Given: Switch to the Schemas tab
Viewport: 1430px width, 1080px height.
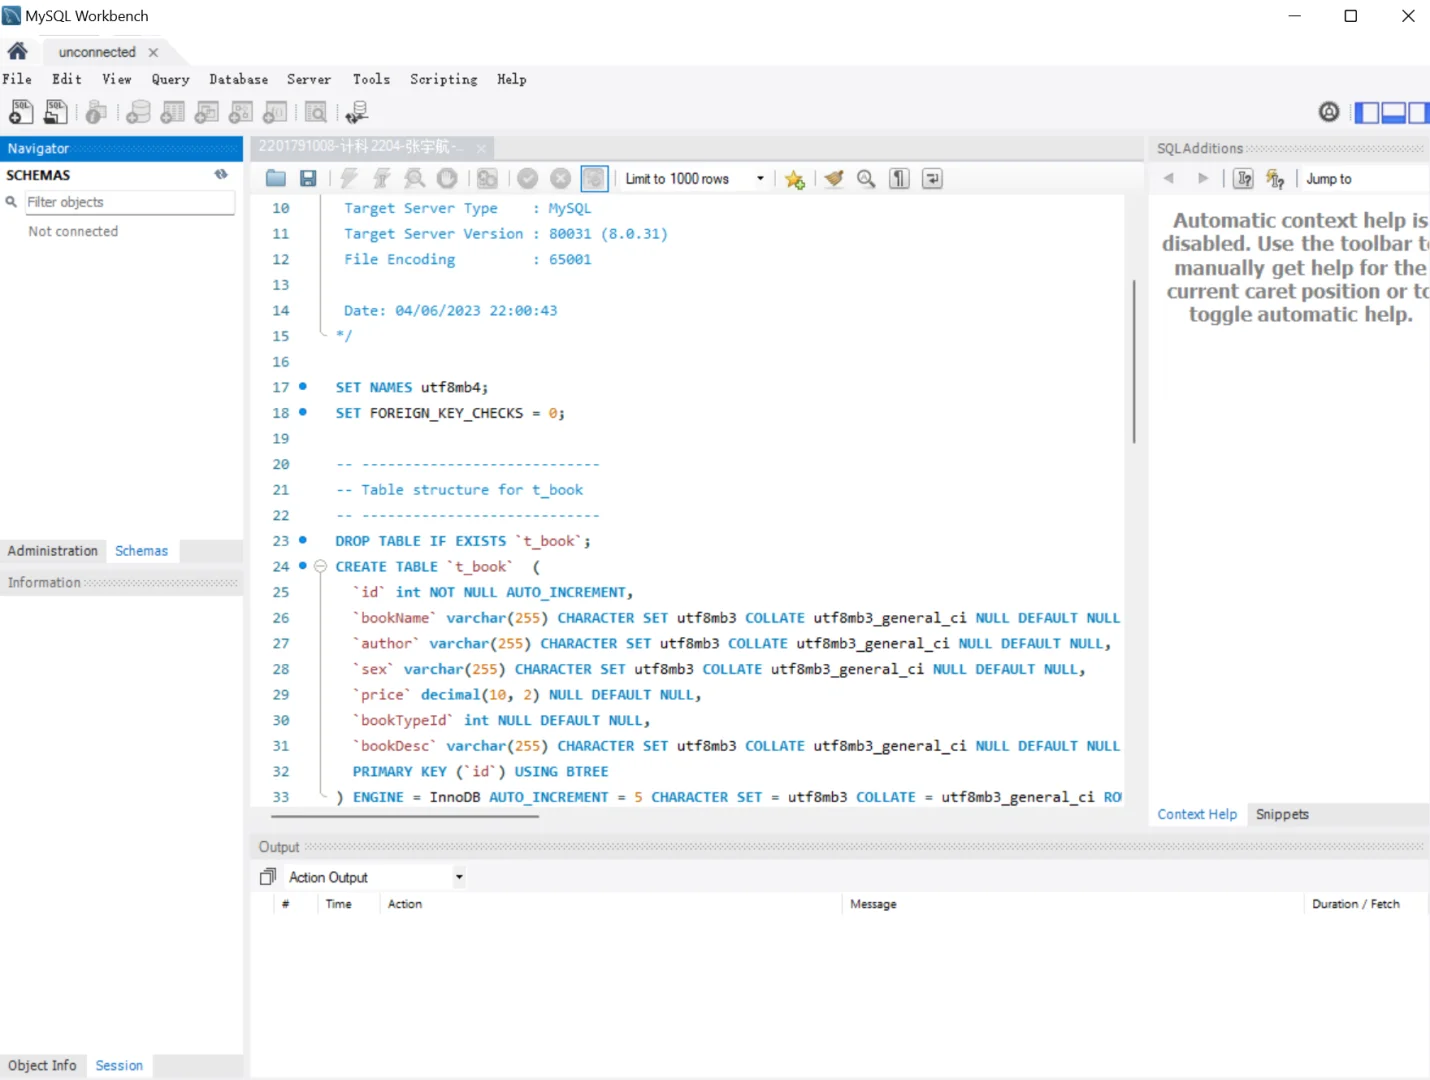Looking at the screenshot, I should [141, 551].
